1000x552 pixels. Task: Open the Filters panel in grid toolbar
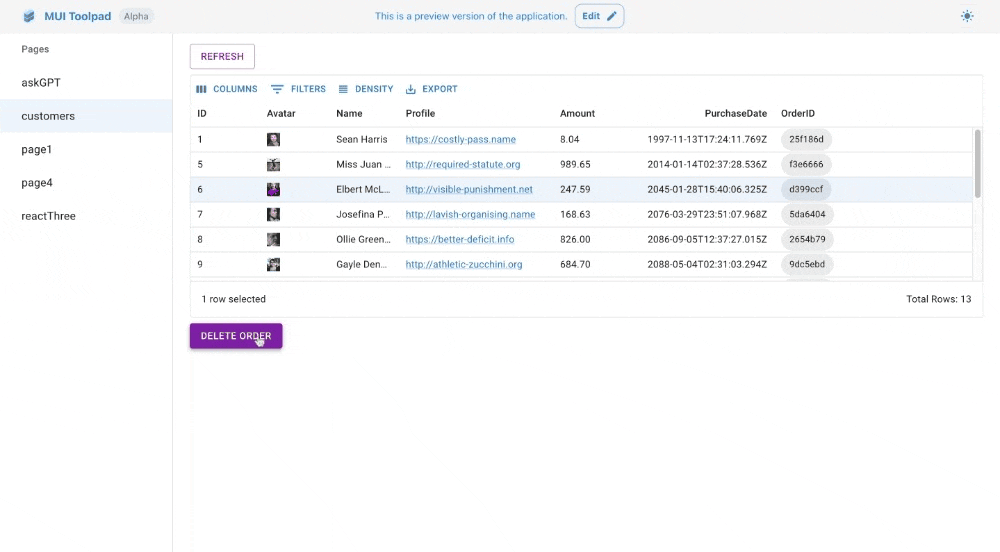299,89
